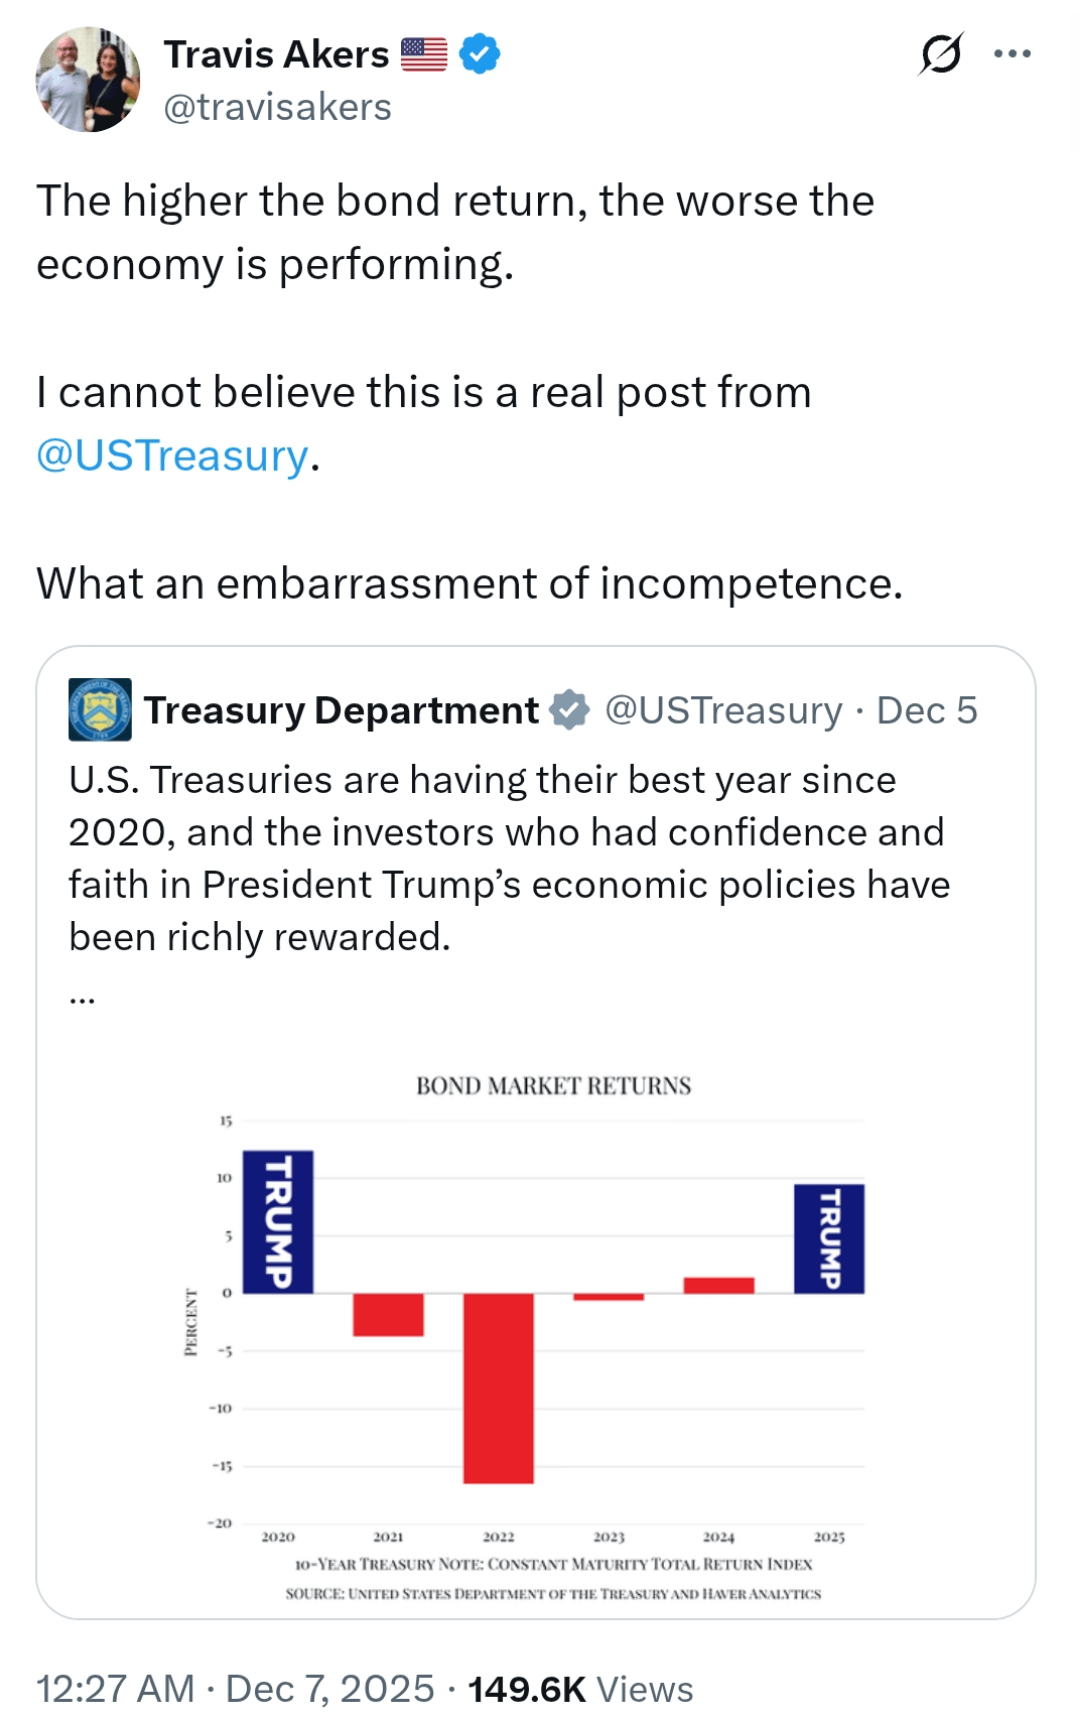Open the 12:27 AM Dec 7, 2025 timestamp
The image size is (1080, 1722).
(x=235, y=1689)
